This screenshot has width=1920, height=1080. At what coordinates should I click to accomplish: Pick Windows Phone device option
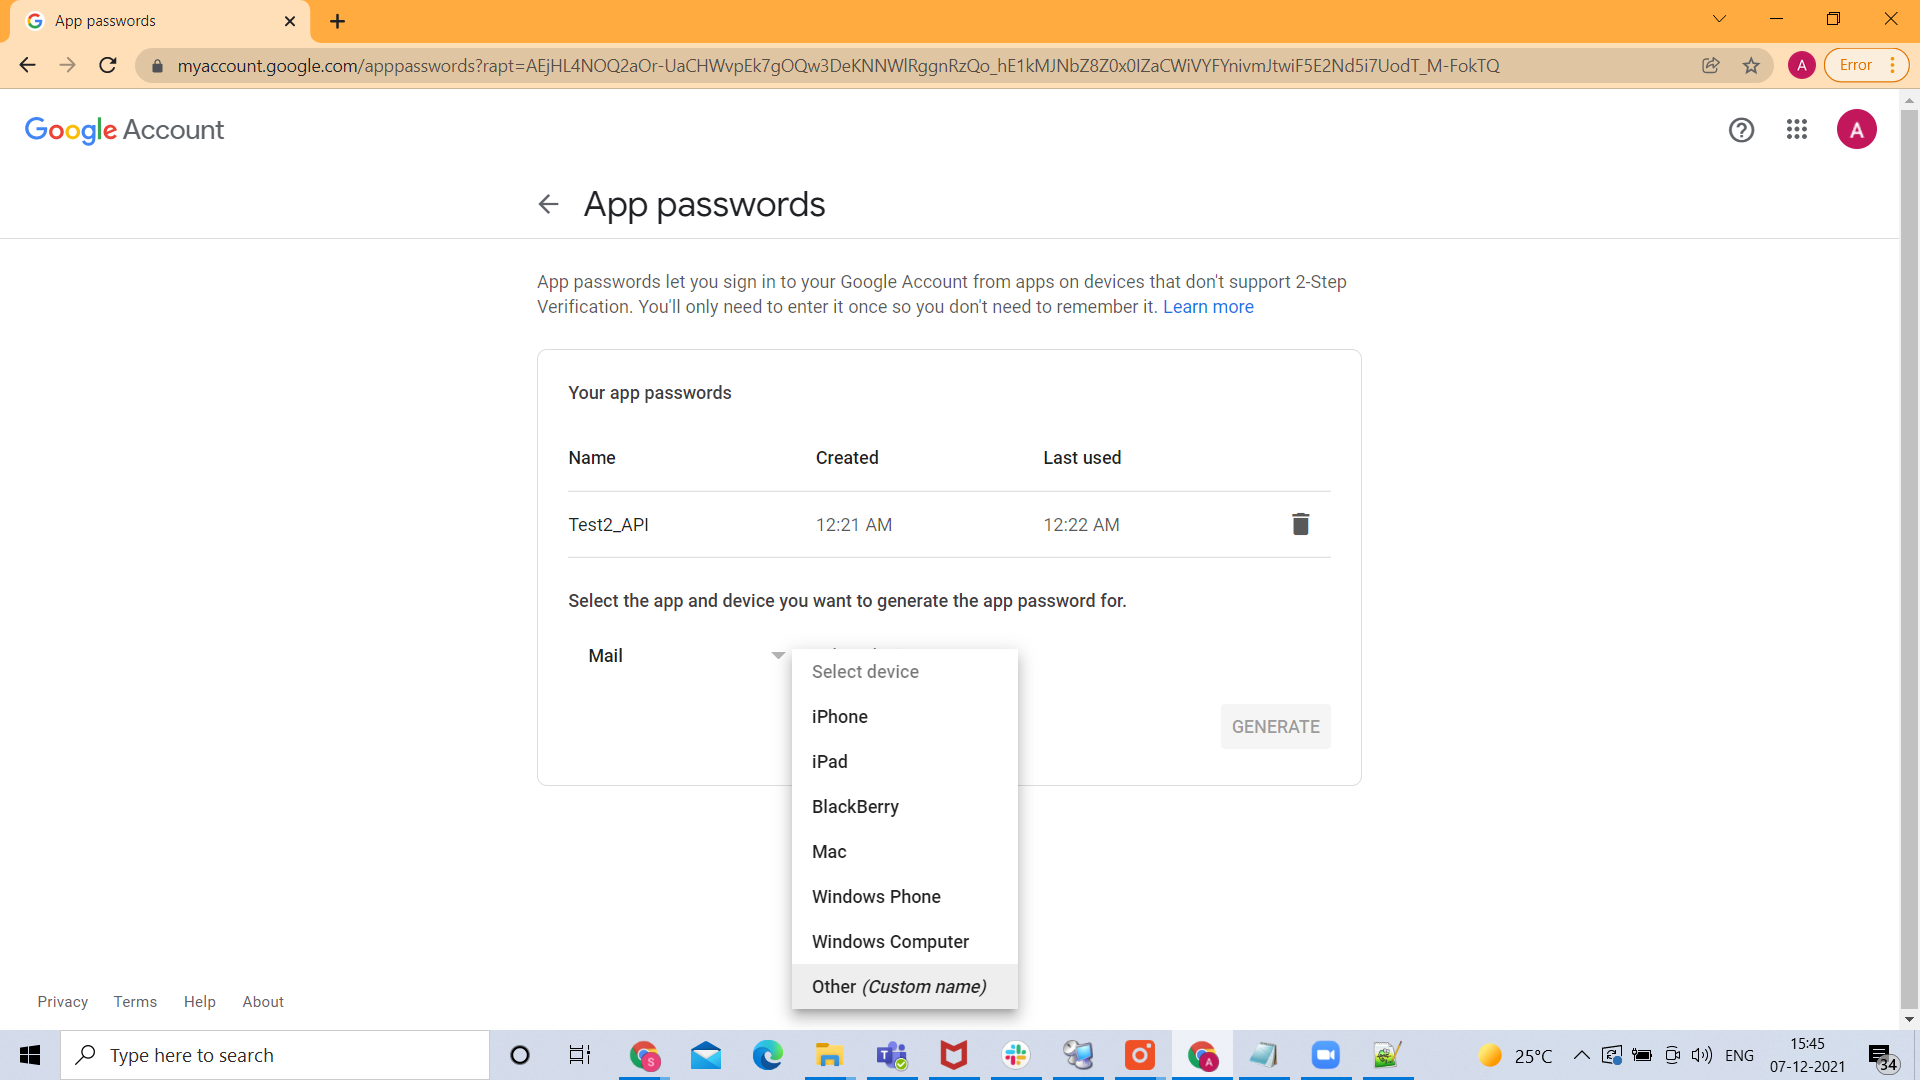point(905,897)
